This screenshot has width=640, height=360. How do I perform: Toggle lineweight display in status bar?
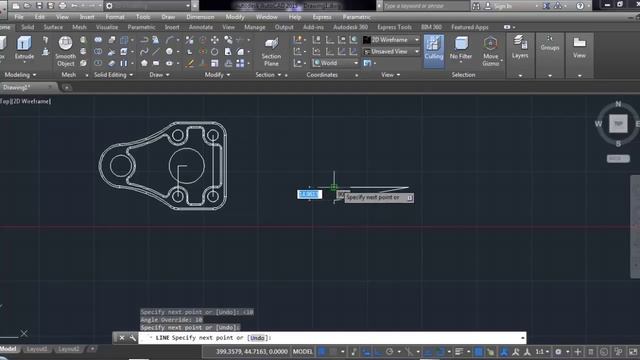459,351
